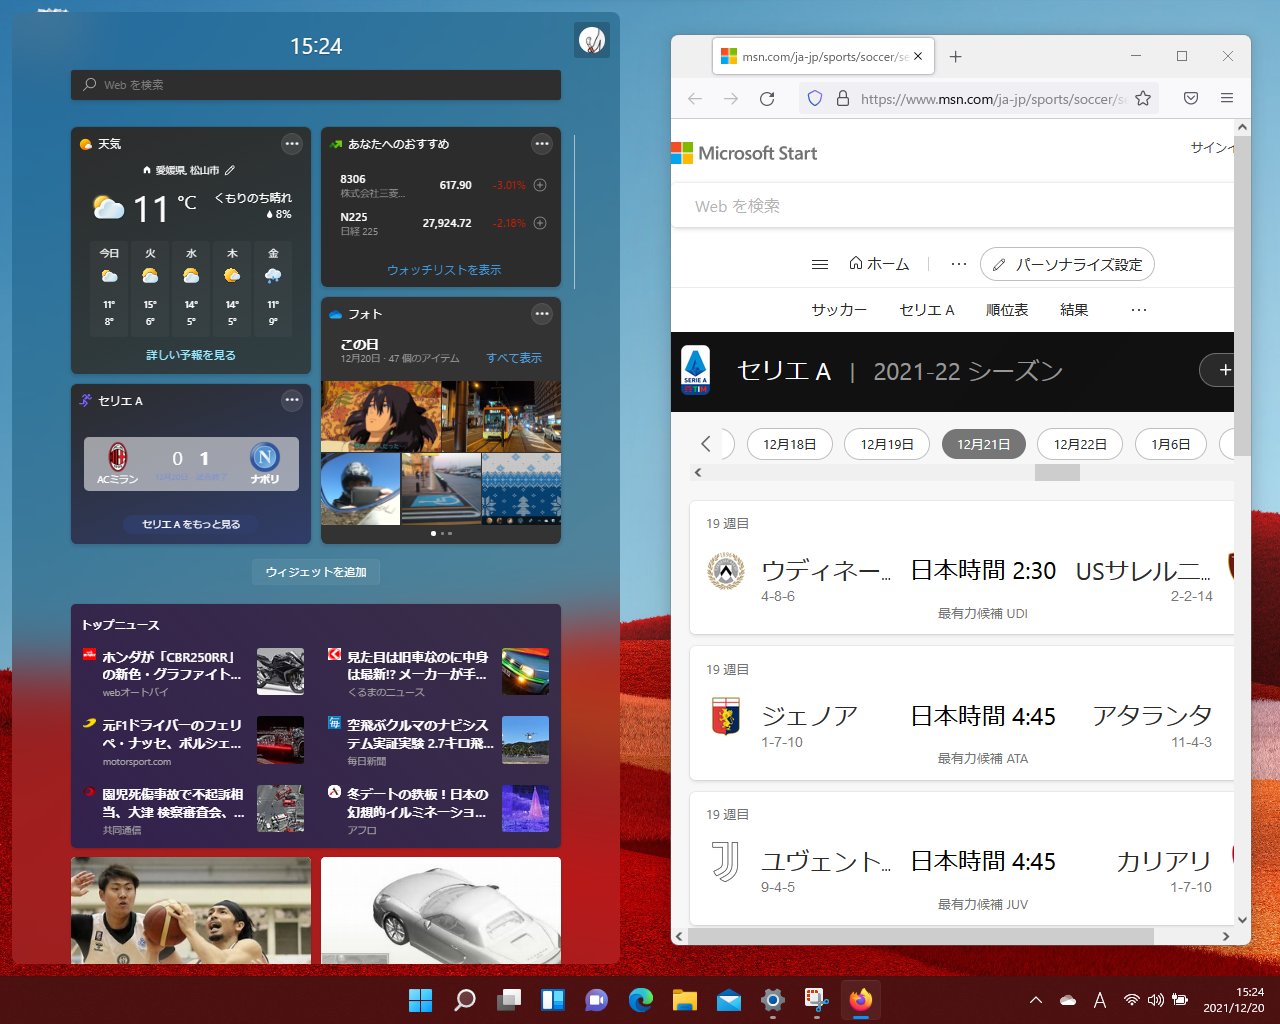Switch IME input mode via the A indicator
The image size is (1280, 1024).
(1100, 999)
